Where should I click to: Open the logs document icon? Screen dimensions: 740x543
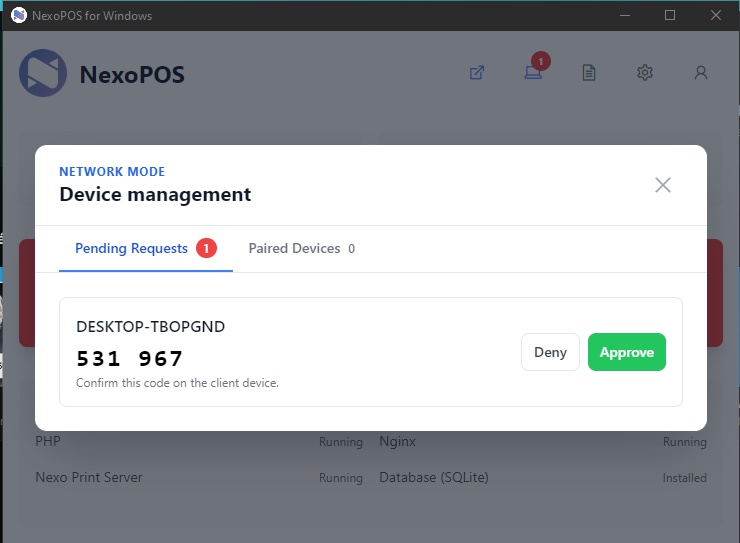589,73
